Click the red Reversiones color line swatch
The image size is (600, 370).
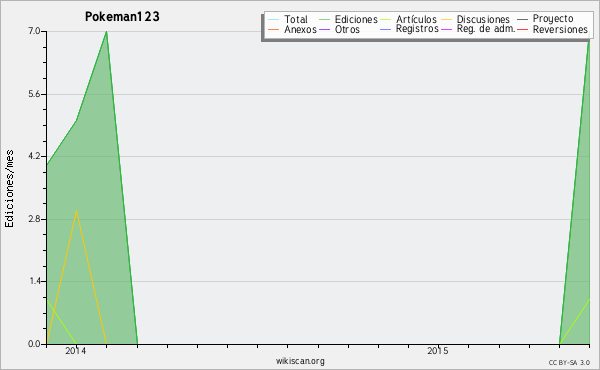(523, 29)
